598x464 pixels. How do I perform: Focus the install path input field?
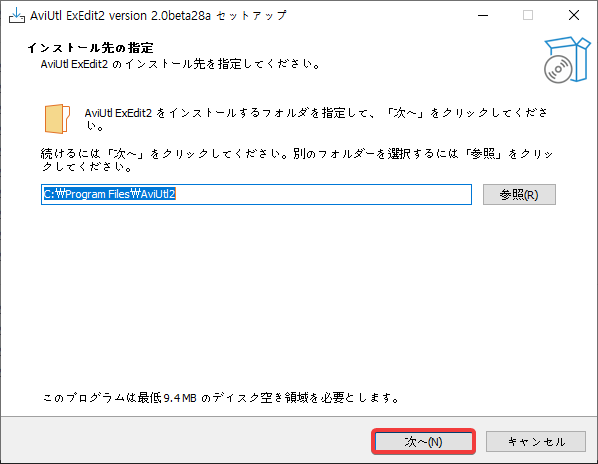(x=256, y=194)
